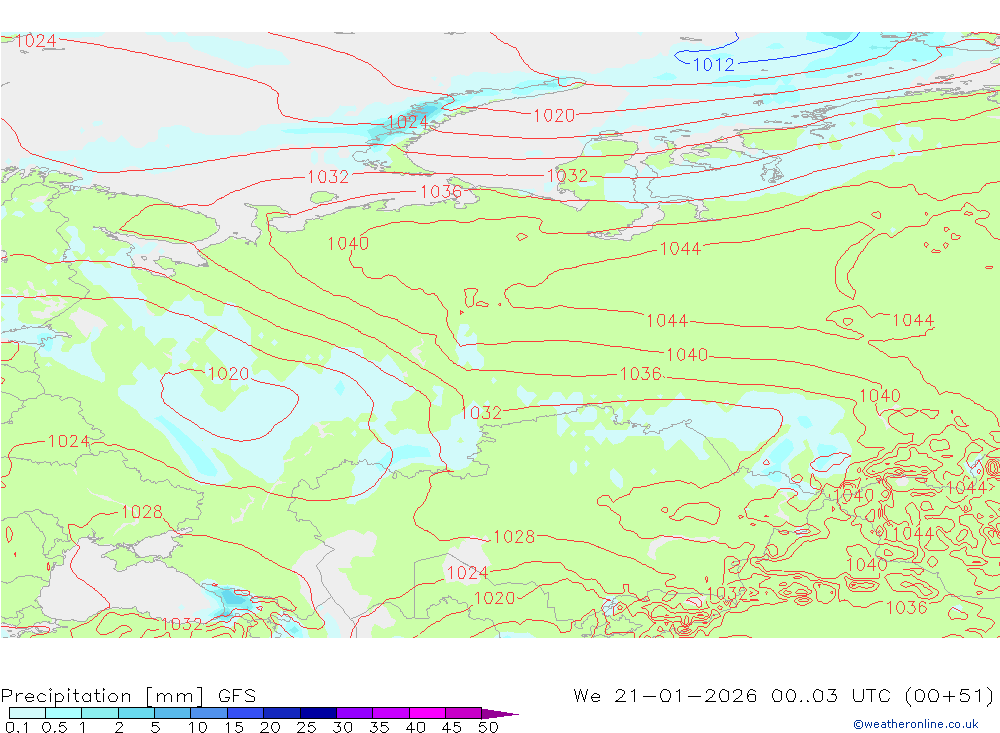This screenshot has height=733, width=1000.
Task: Choose the 20–25 mm legend swatch
Action: [282, 713]
